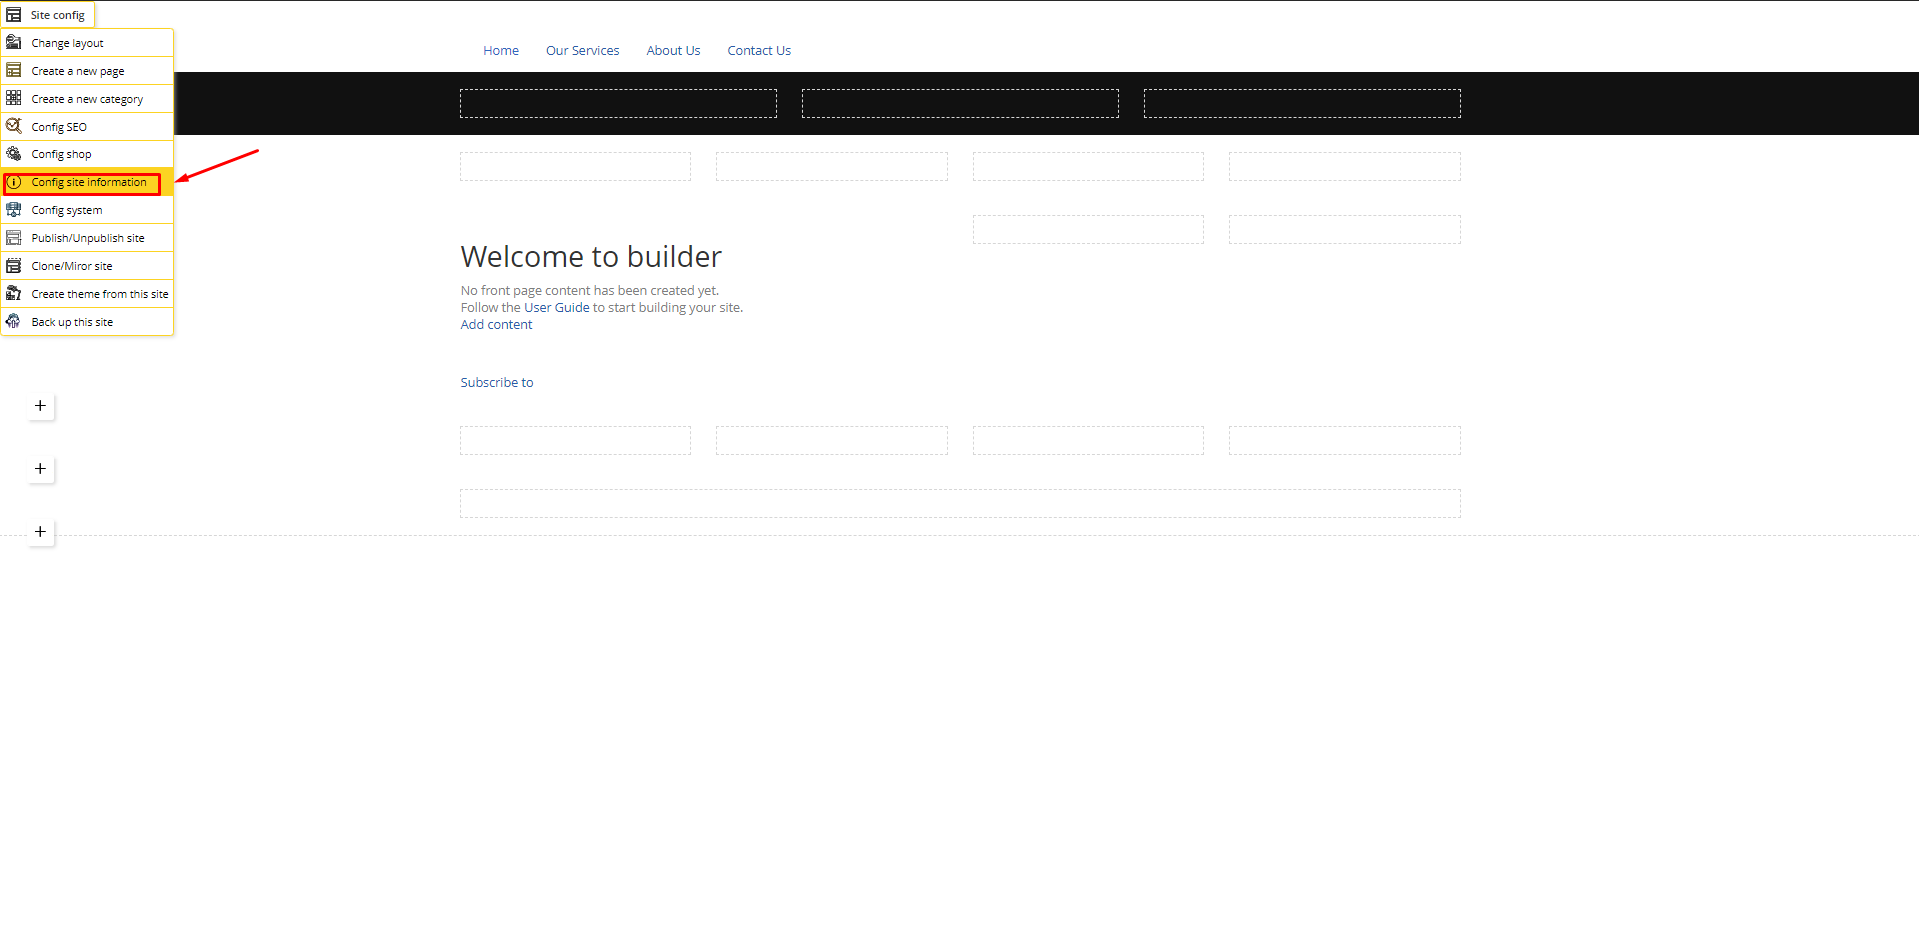Open Config system menu entry
This screenshot has width=1919, height=945.
87,210
